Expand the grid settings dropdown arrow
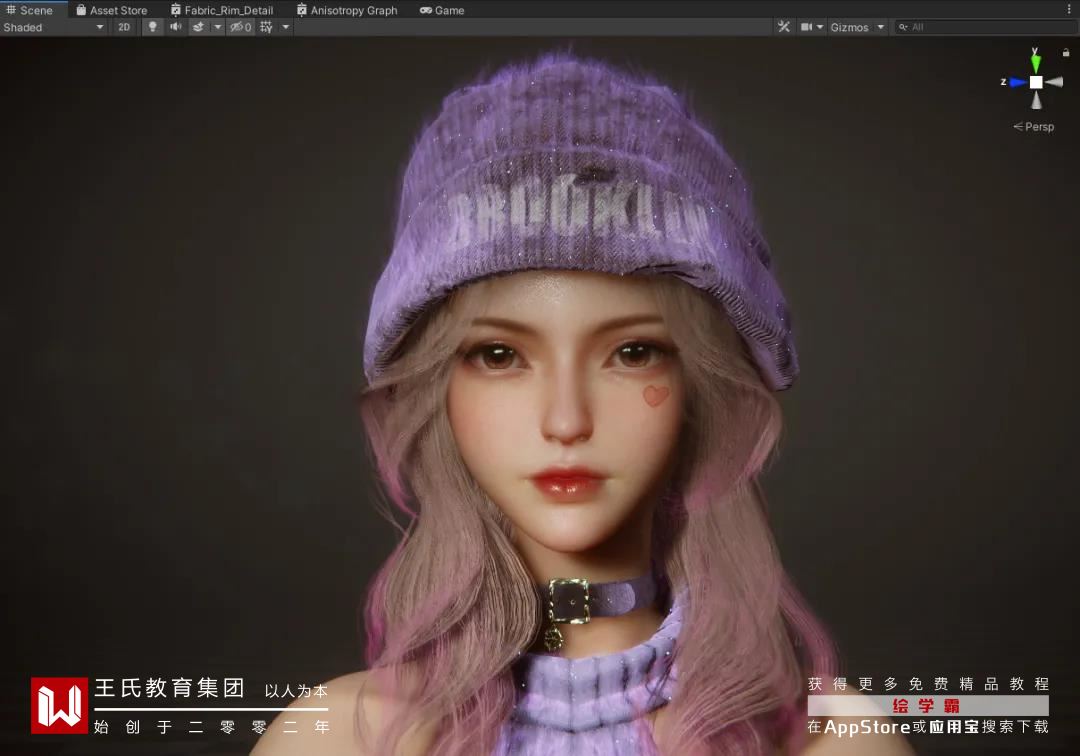 [x=286, y=27]
